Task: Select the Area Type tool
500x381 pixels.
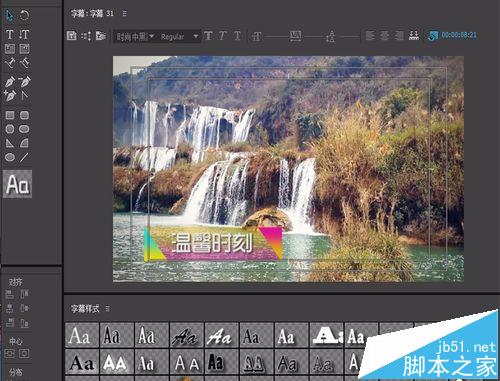Action: (10, 49)
